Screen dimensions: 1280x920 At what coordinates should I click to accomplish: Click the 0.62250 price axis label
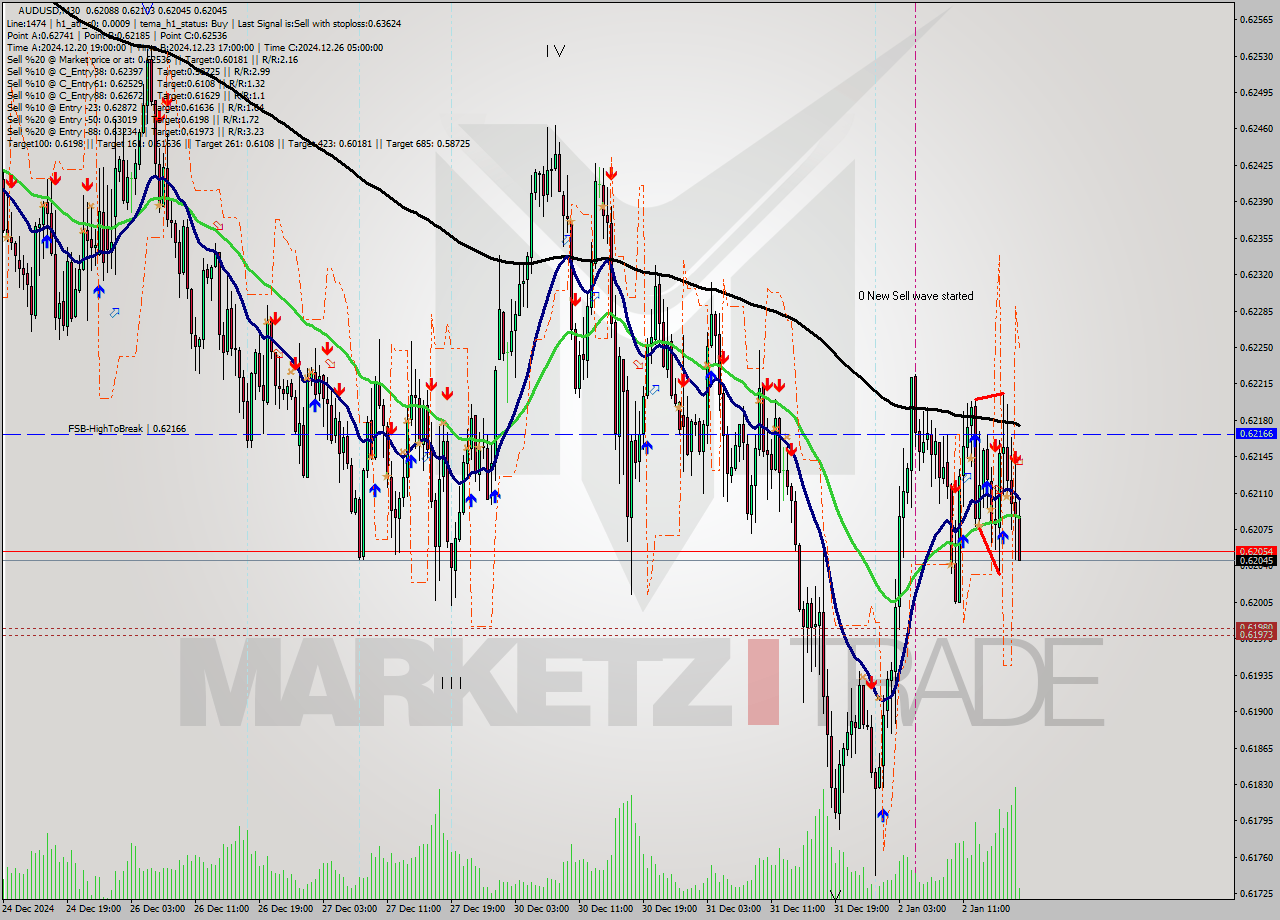[1257, 347]
